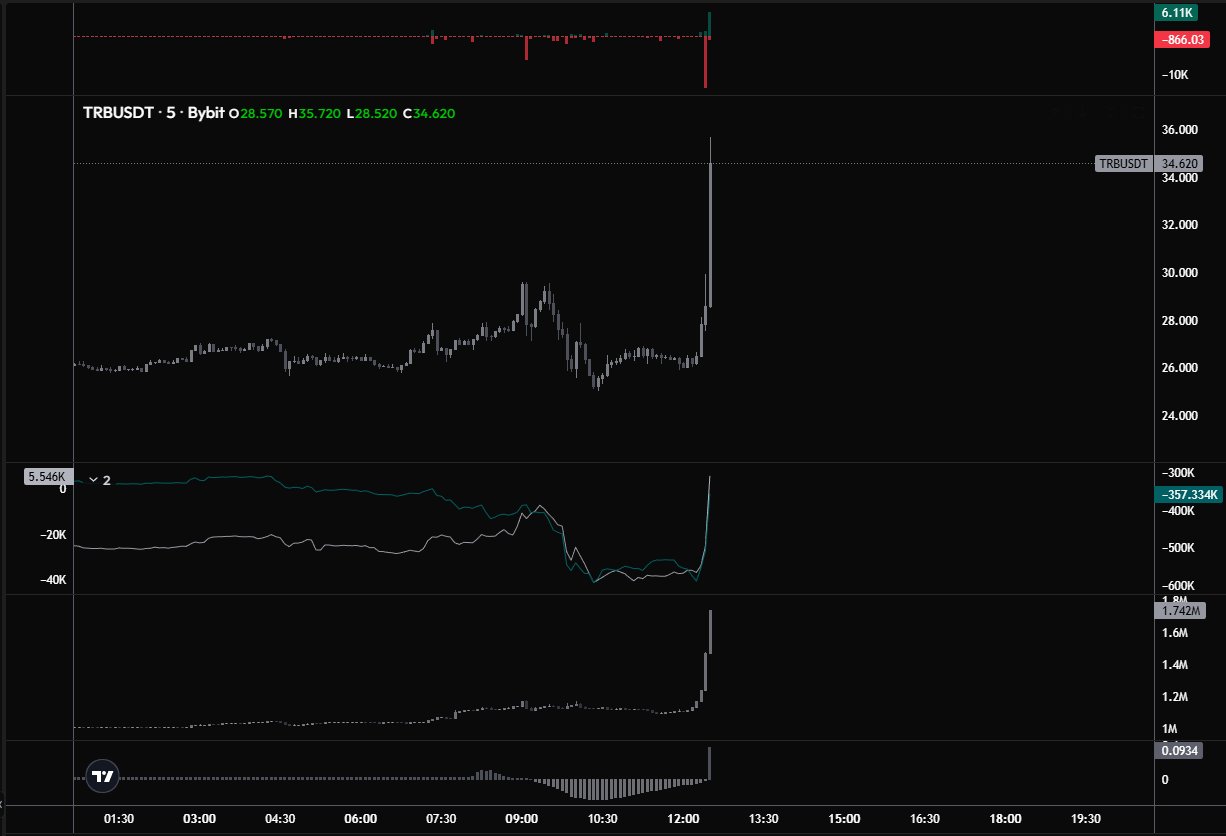The width and height of the screenshot is (1226, 836).
Task: Click the 24.000 price scale tick
Action: pos(1180,416)
